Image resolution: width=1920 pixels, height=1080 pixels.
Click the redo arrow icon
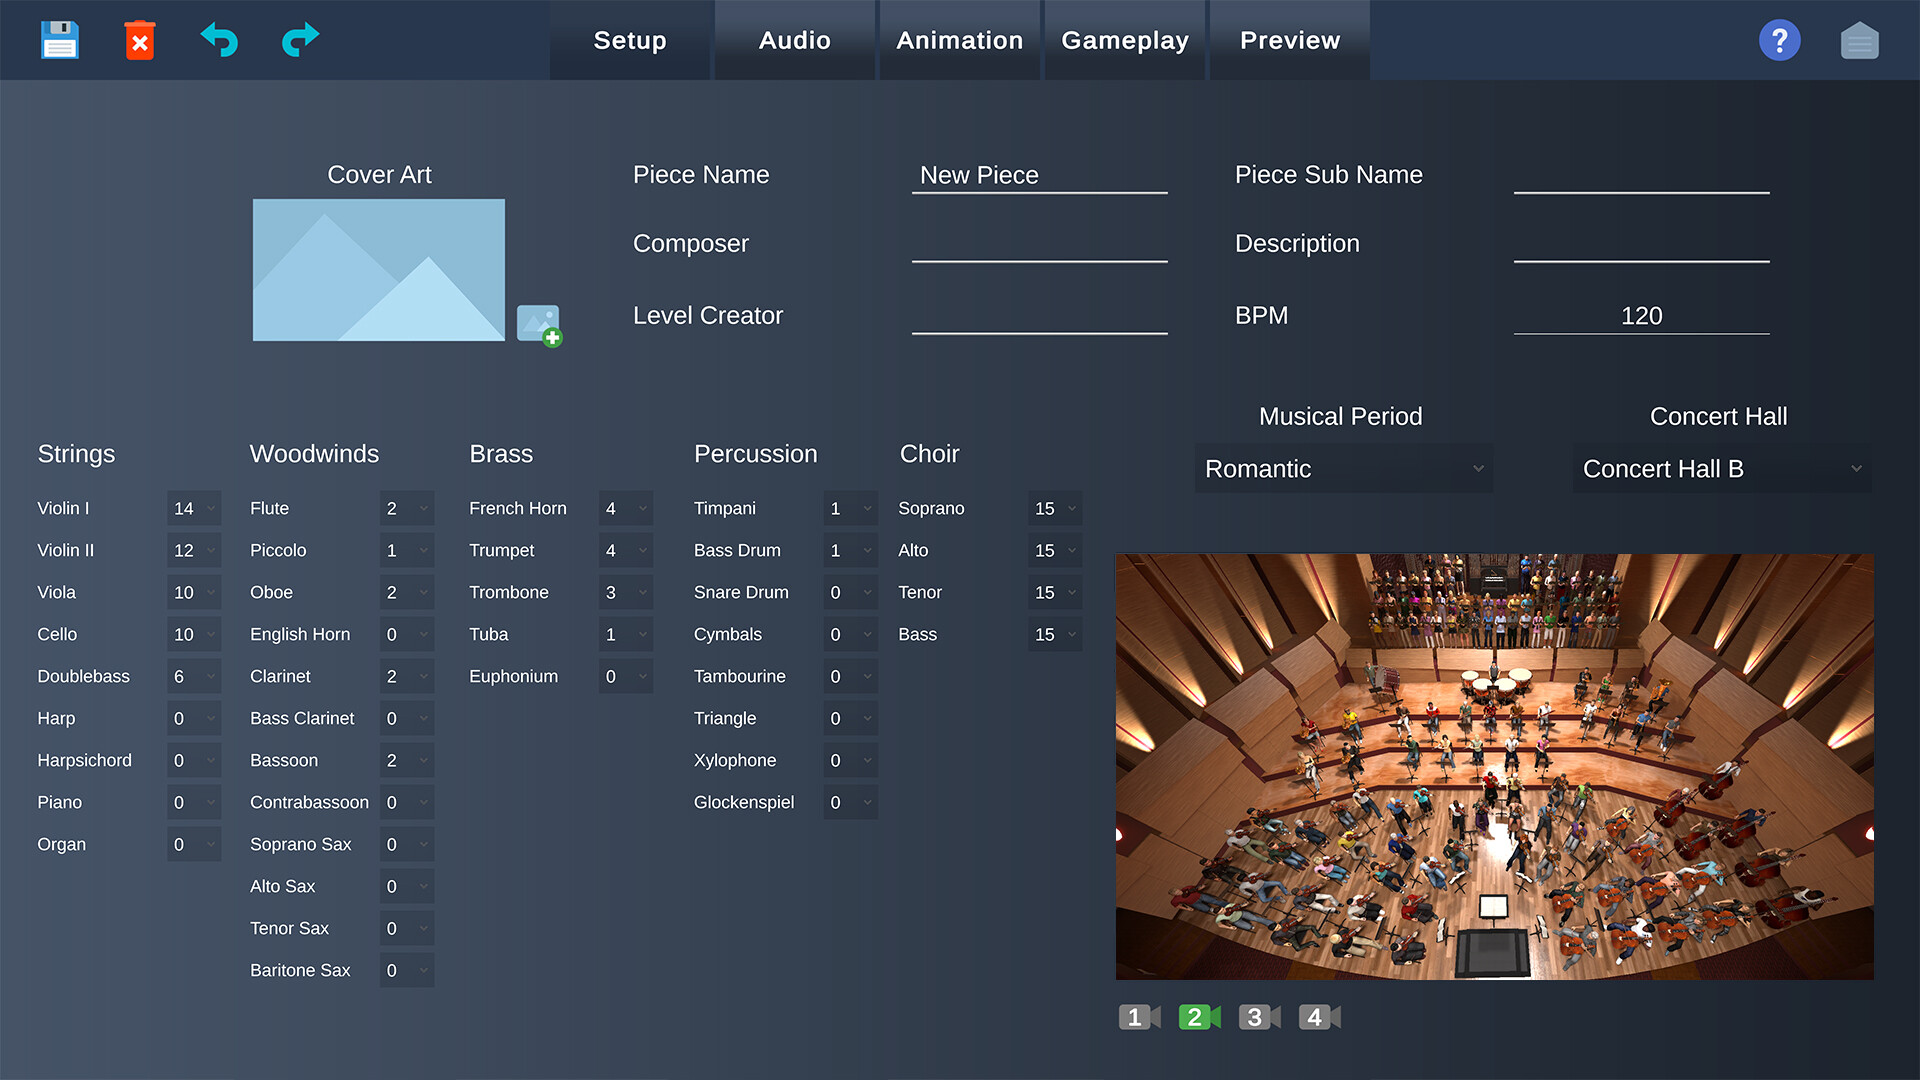[300, 40]
